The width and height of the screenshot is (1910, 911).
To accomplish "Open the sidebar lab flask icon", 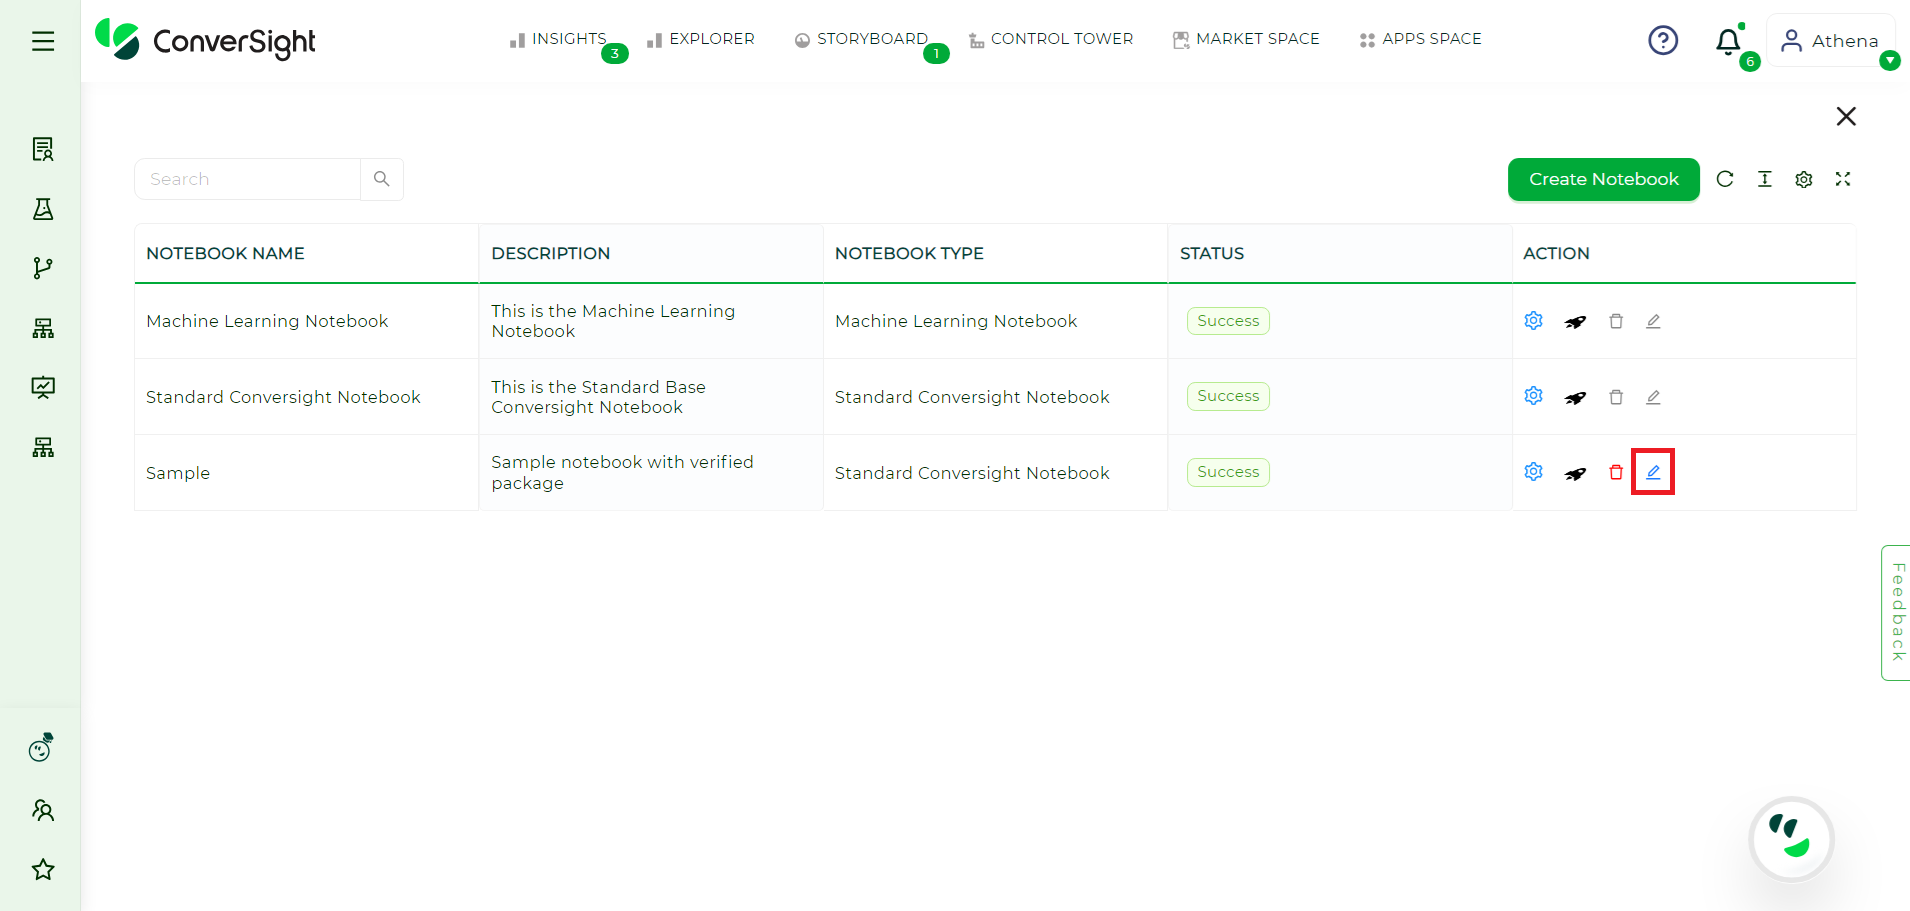I will pos(43,209).
